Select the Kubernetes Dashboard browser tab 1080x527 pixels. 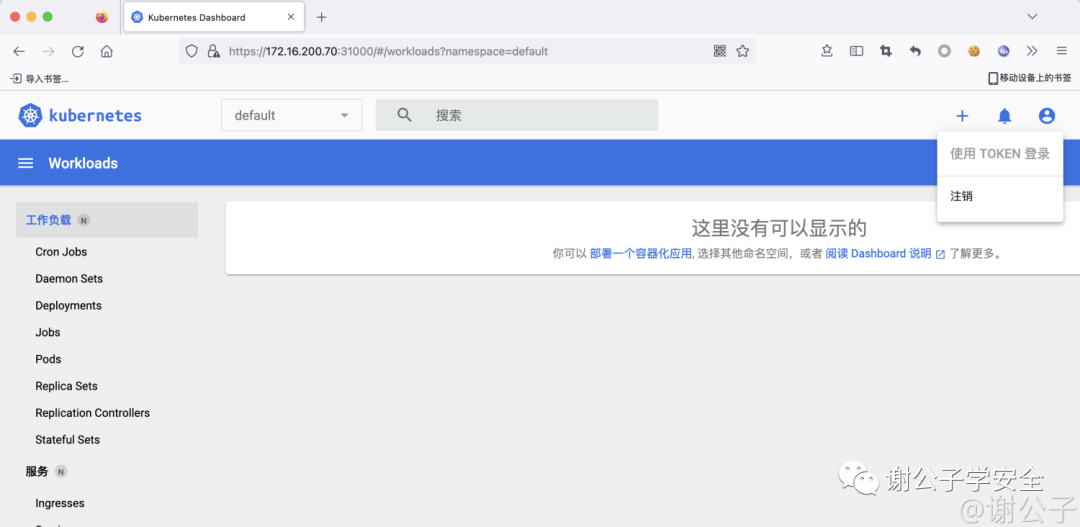[x=214, y=17]
